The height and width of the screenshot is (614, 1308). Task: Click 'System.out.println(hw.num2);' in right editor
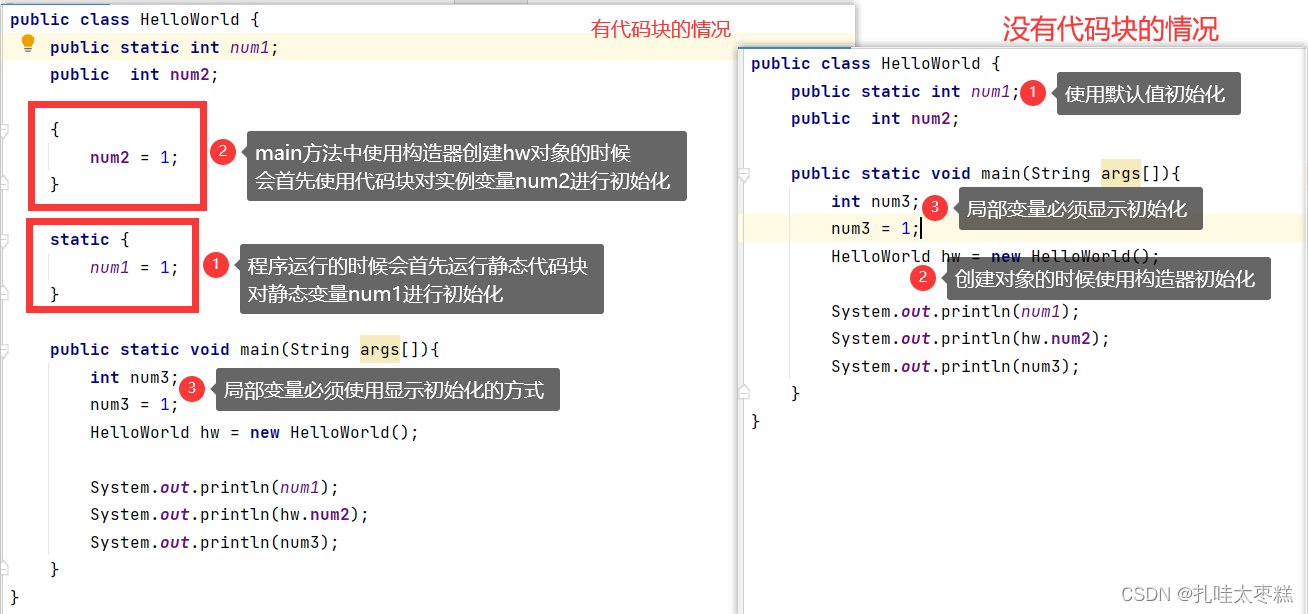tap(970, 339)
